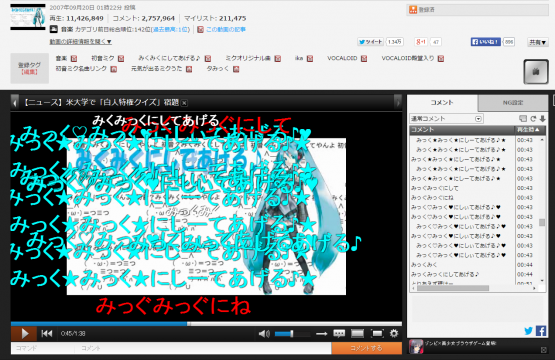Open player settings gear icon
This screenshot has height=360, width=555.
click(394, 333)
